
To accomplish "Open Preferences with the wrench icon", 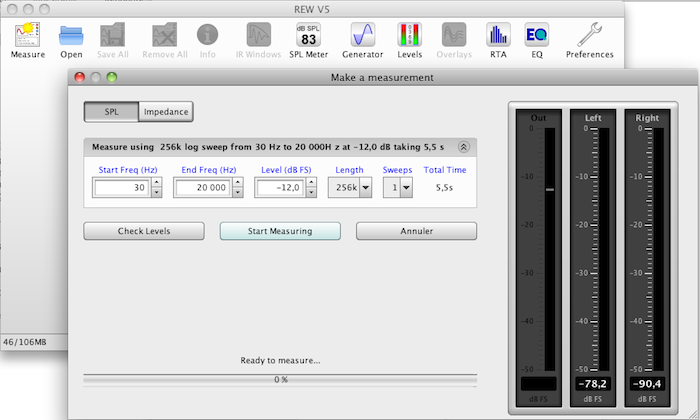I will pos(590,41).
